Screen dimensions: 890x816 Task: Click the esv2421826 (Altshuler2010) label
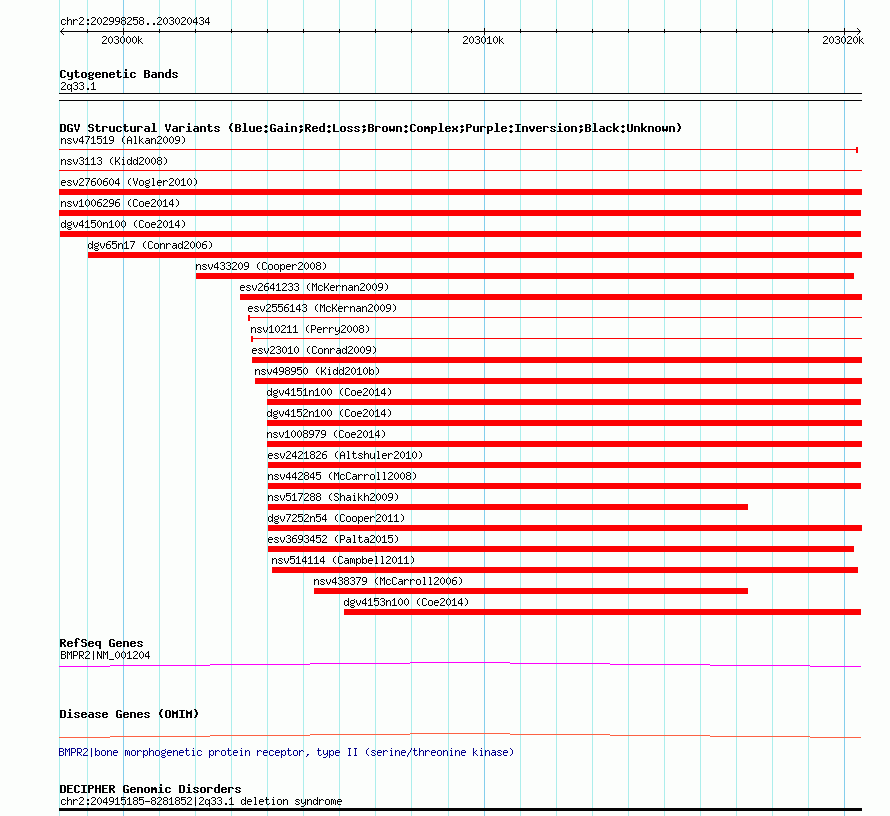click(345, 455)
